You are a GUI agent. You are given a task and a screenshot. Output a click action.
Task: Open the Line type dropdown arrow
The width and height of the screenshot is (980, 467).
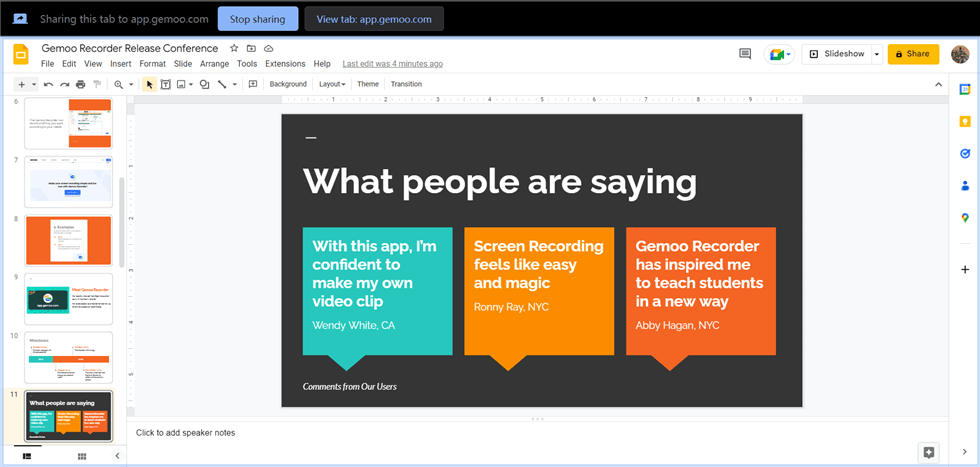pyautogui.click(x=235, y=84)
